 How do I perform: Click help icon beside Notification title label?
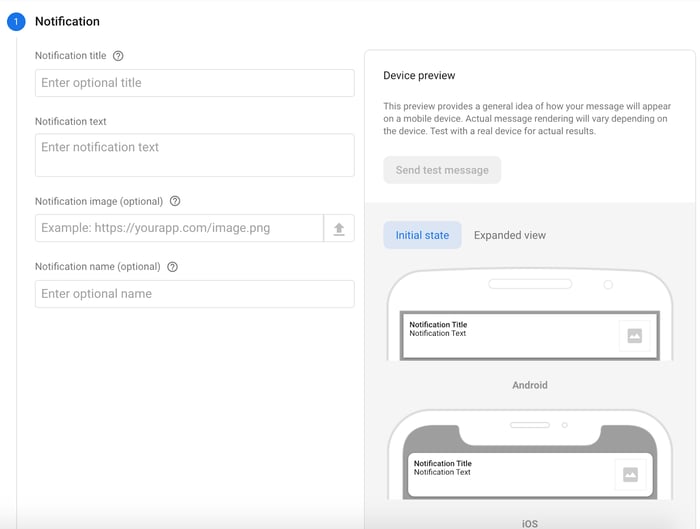(x=118, y=56)
